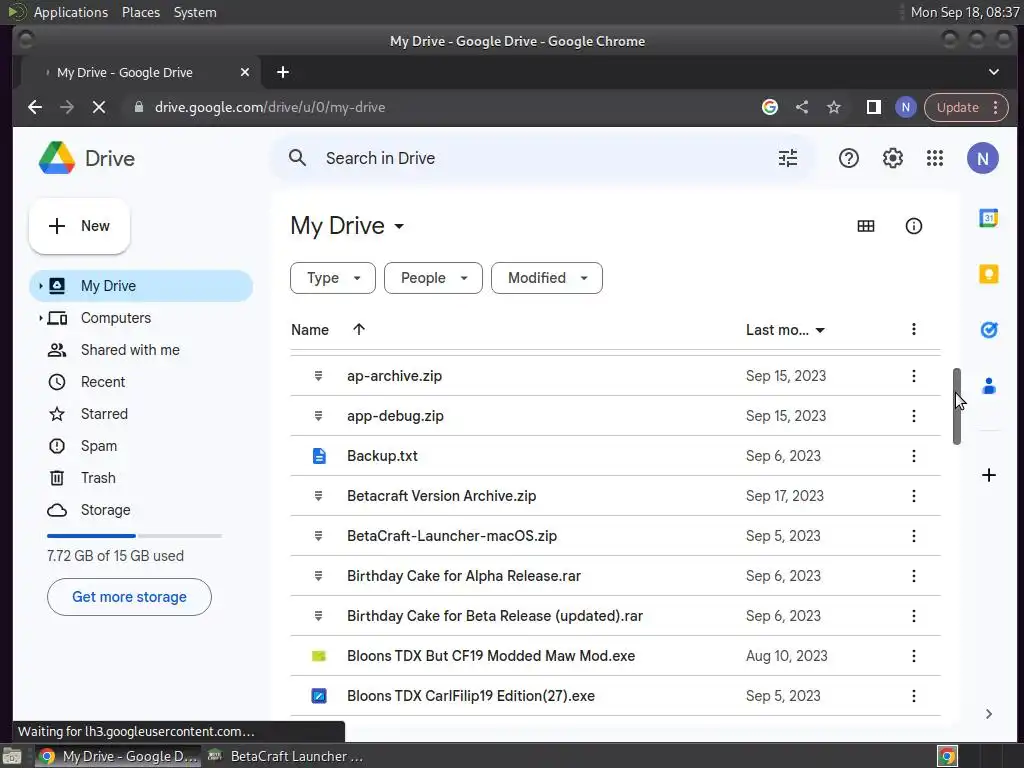Open a new Chrome tab

pos(283,72)
